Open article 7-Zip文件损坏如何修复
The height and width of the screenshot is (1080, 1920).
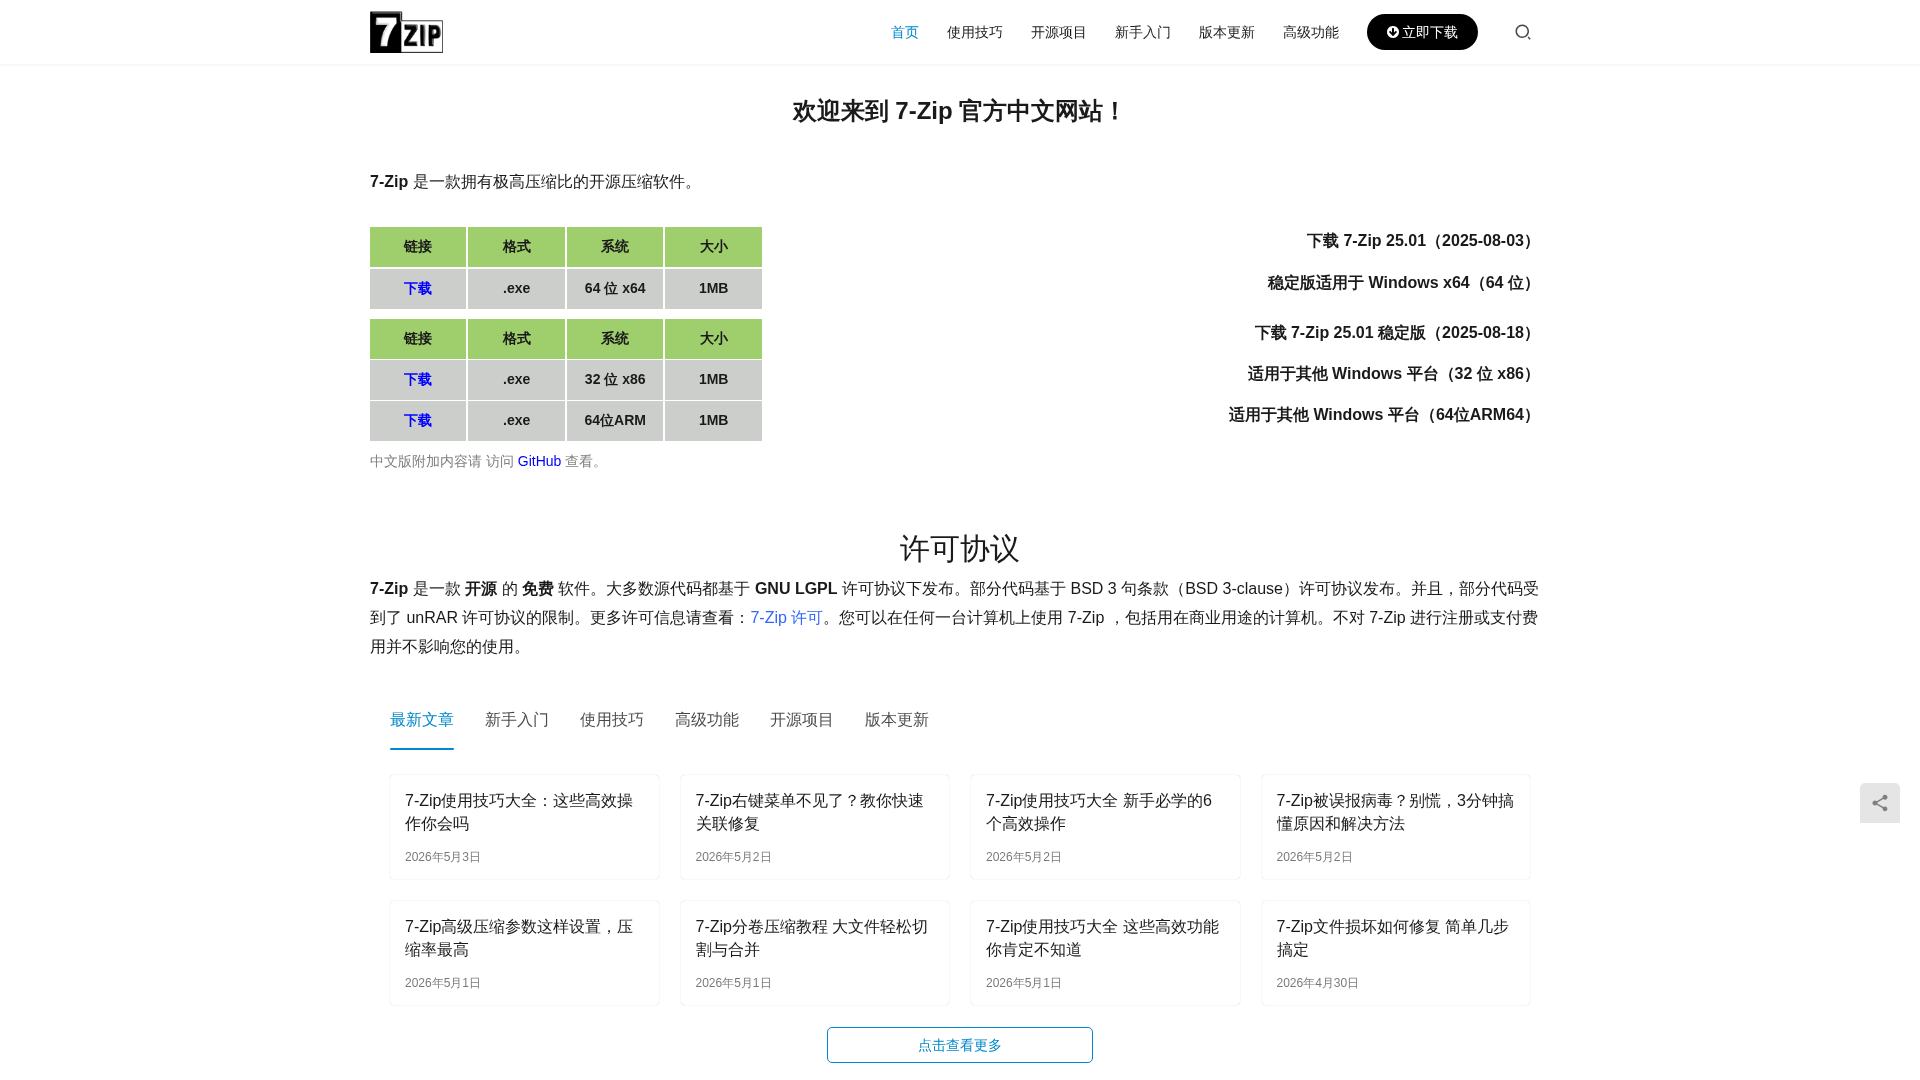click(1393, 938)
